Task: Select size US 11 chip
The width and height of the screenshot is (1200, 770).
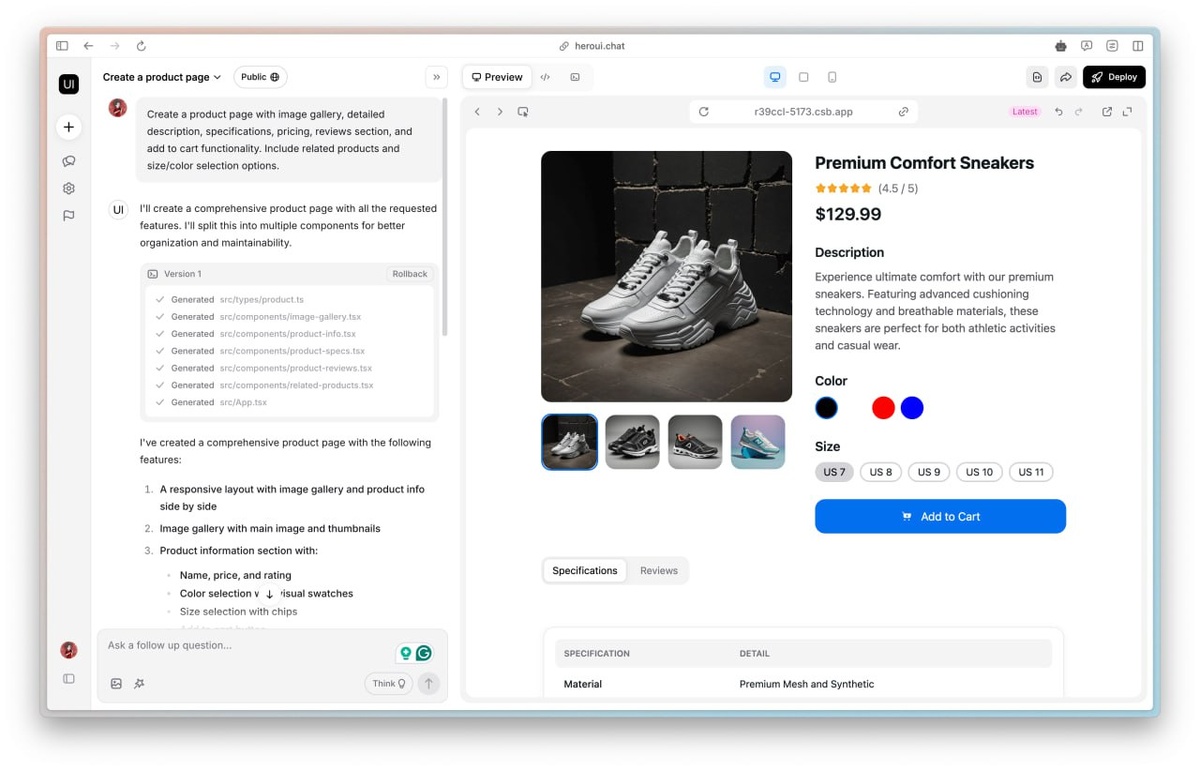Action: point(1031,472)
